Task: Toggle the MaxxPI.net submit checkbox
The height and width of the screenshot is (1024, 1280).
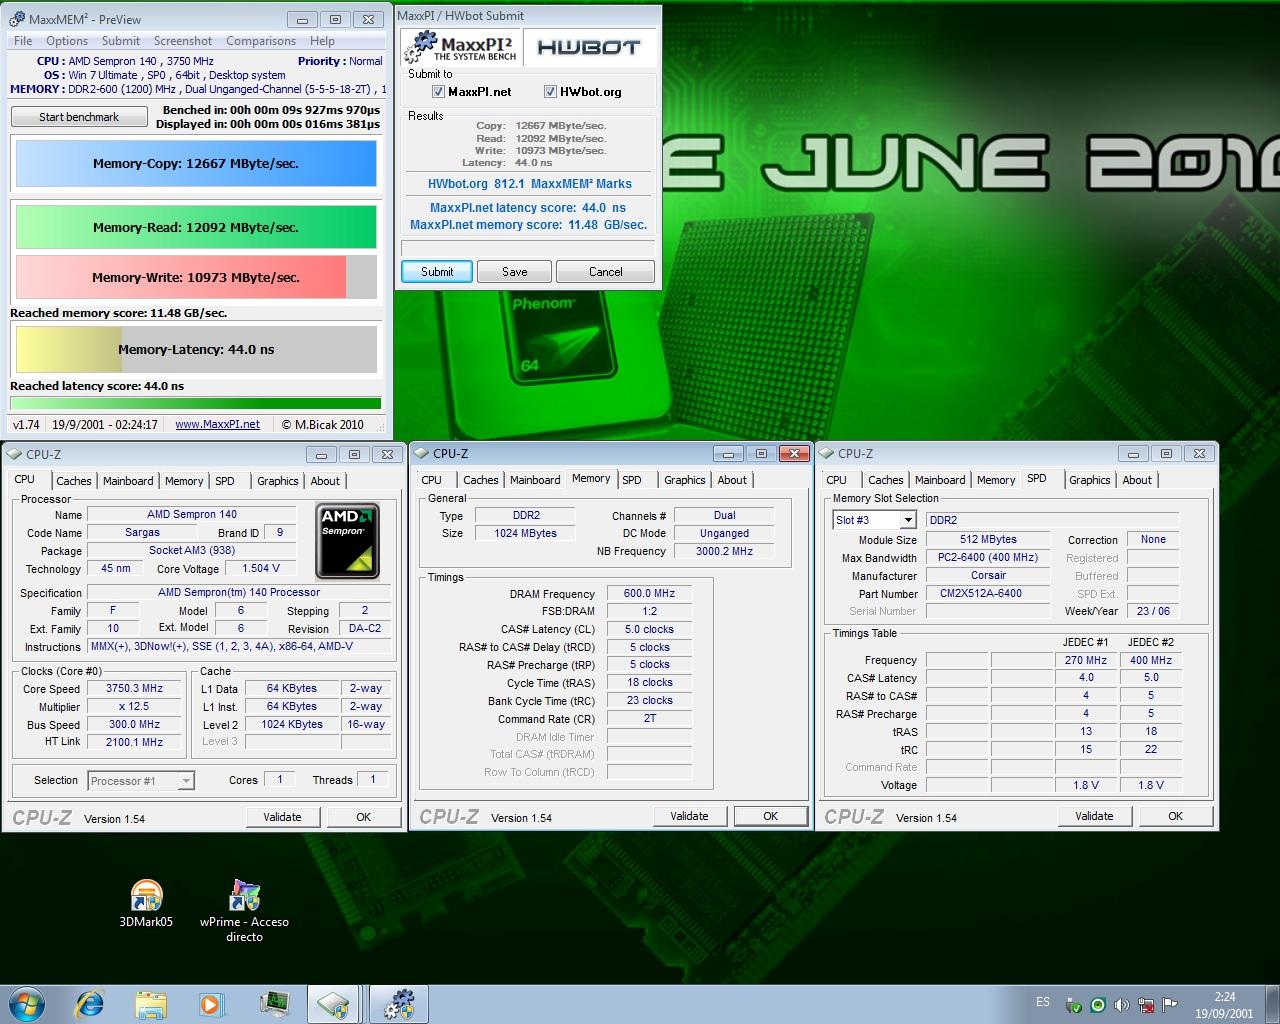Action: click(438, 92)
